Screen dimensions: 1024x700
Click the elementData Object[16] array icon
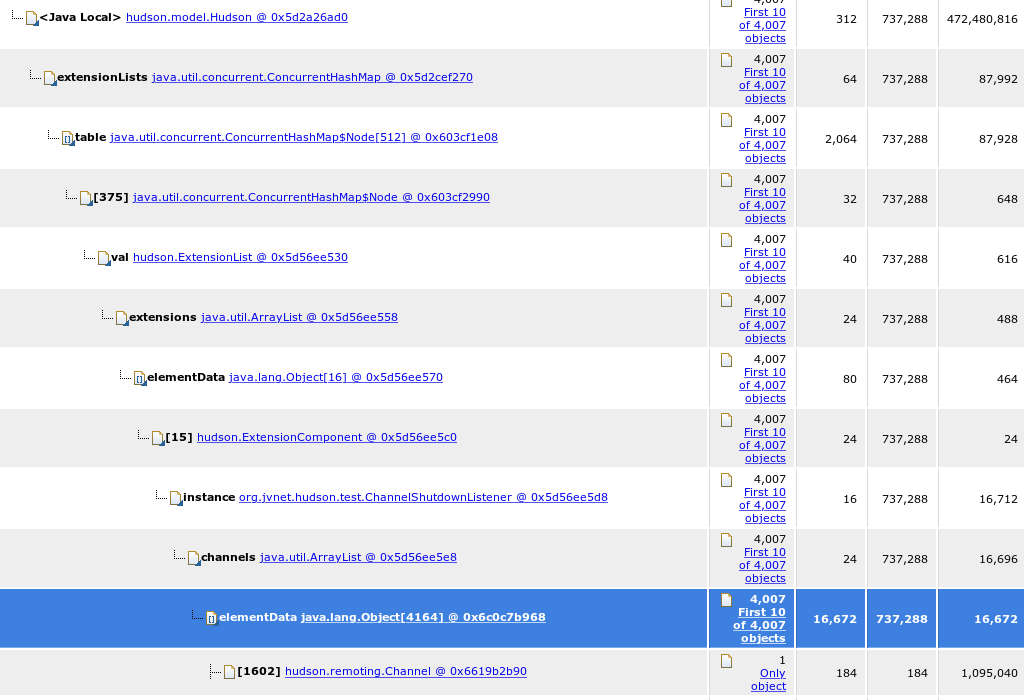click(140, 378)
